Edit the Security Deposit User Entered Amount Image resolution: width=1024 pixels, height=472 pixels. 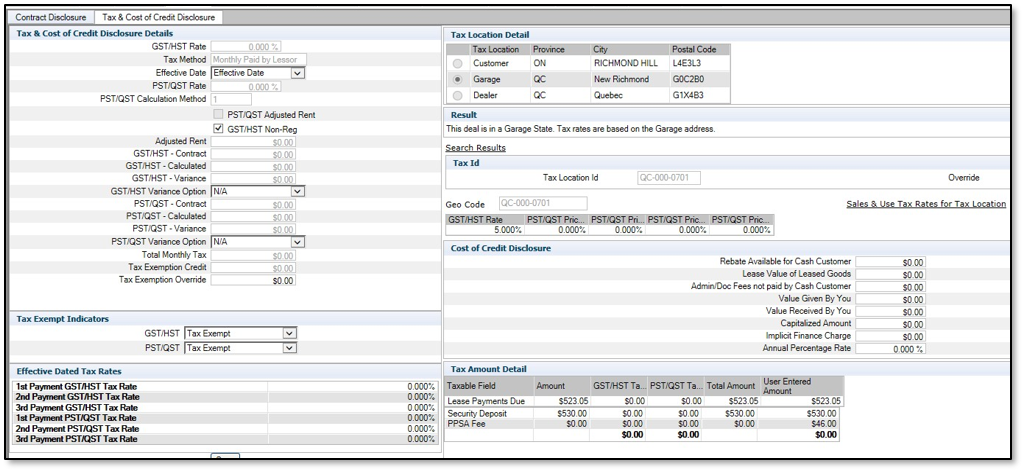pos(808,413)
